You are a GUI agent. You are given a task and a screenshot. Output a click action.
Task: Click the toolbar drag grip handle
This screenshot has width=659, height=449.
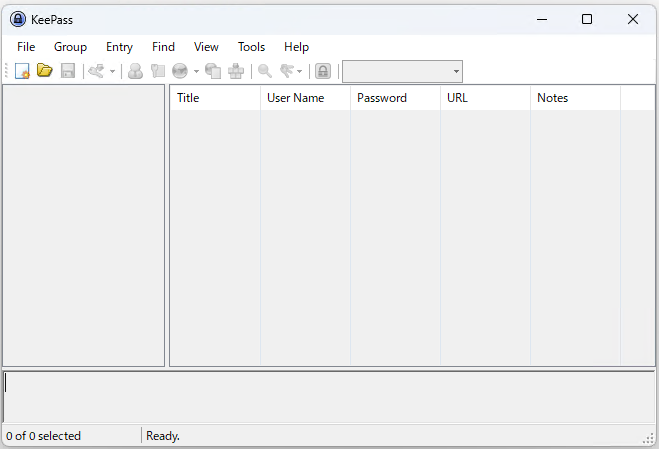[x=6, y=71]
